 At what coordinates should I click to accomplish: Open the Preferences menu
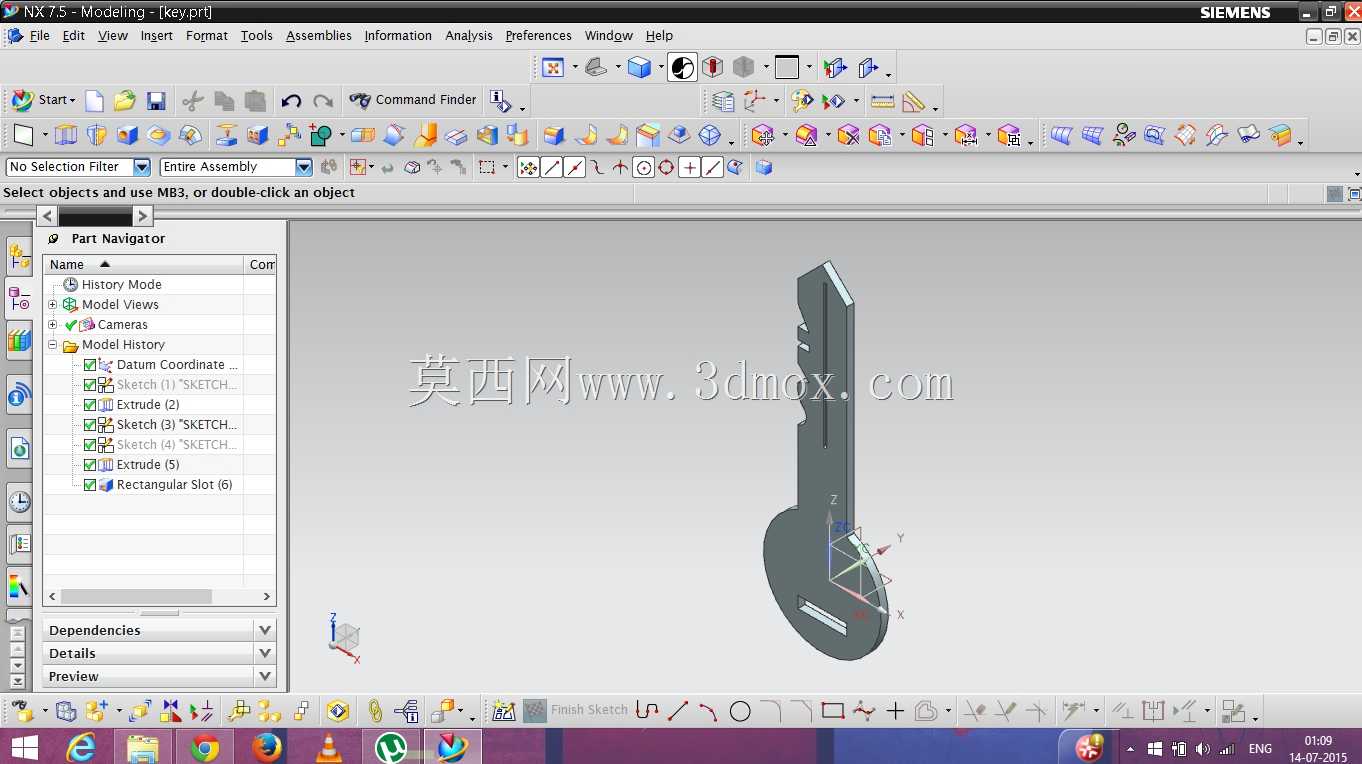click(539, 36)
